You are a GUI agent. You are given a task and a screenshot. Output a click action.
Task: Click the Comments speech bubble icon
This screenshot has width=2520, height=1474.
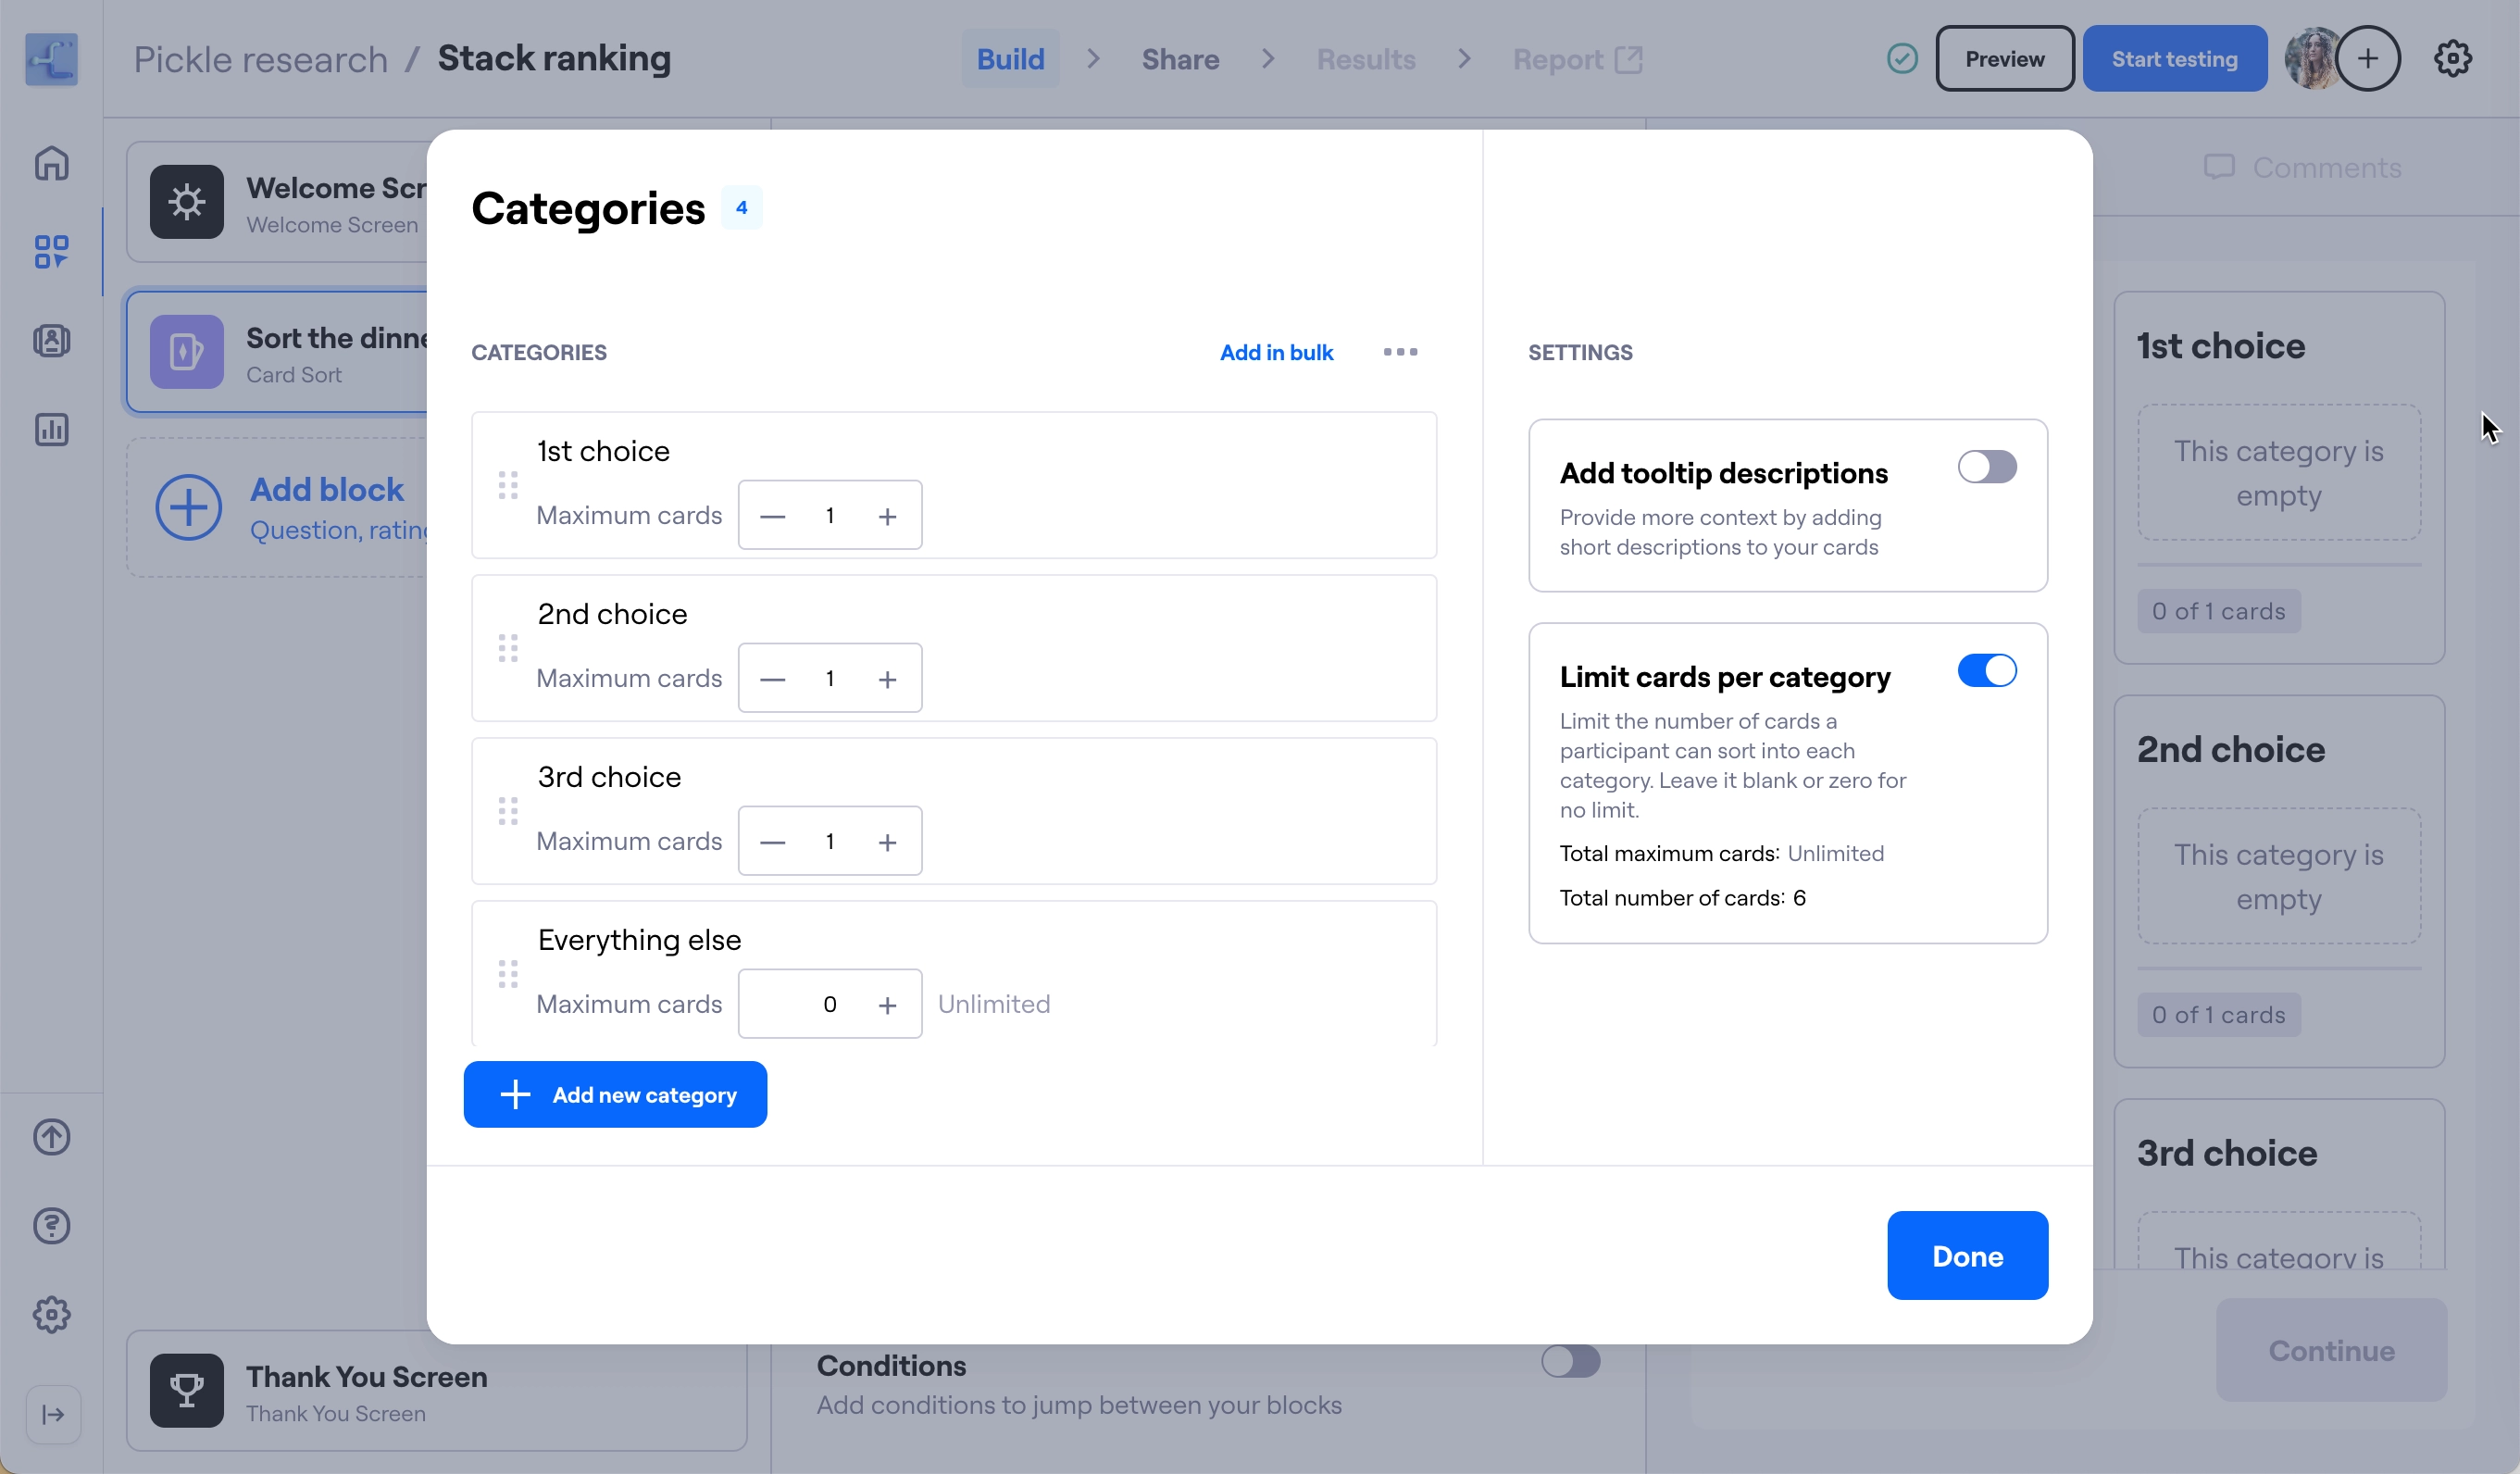coord(2219,167)
